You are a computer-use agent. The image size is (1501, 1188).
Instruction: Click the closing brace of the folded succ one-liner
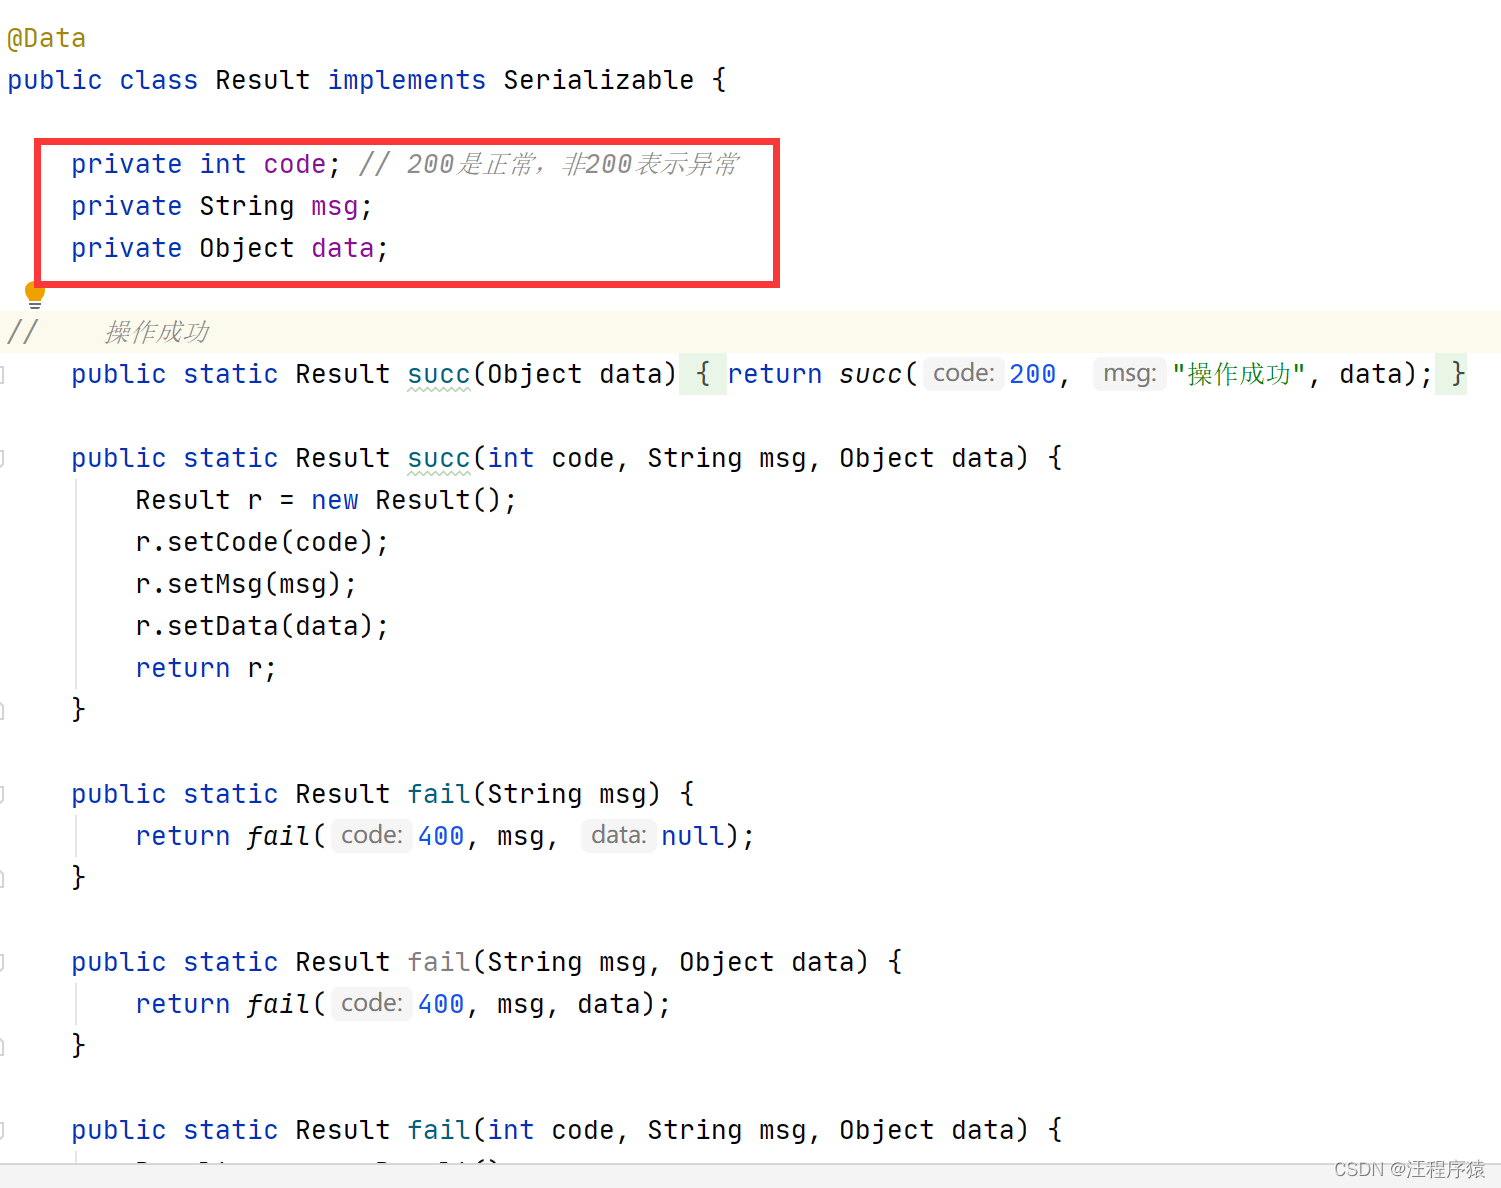(1458, 374)
